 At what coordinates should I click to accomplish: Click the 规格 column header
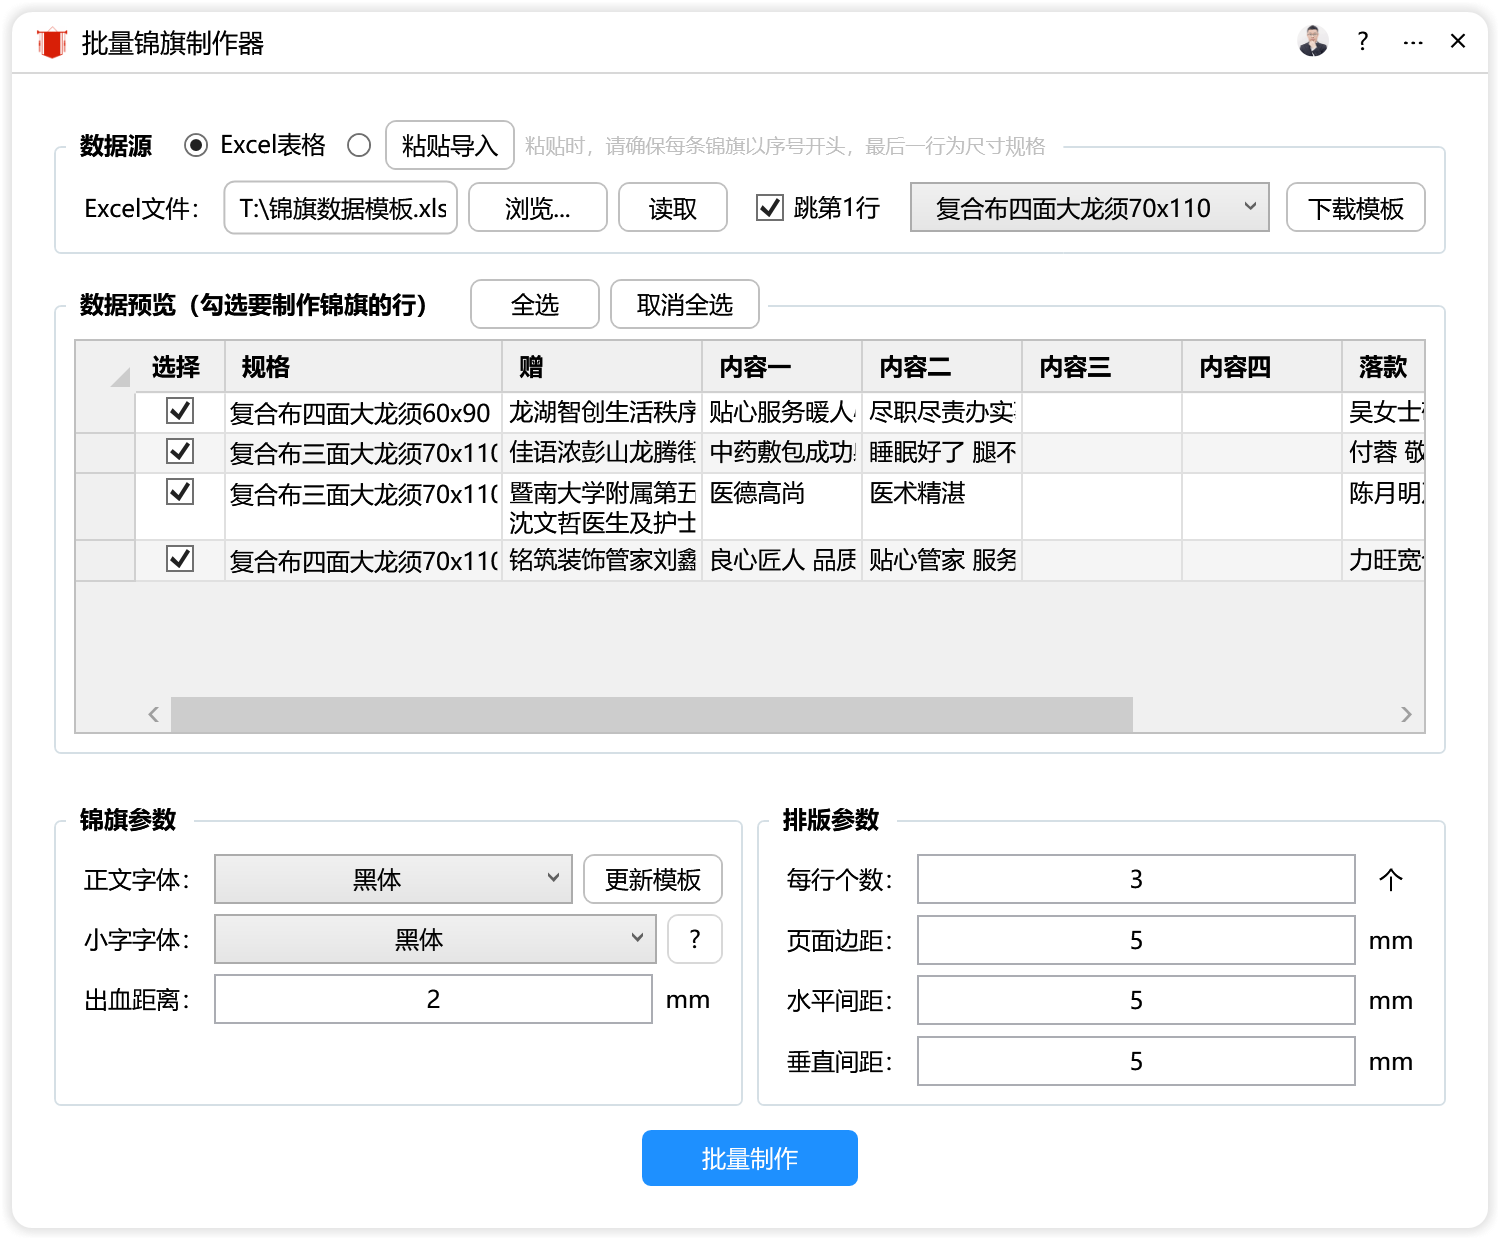(x=364, y=367)
